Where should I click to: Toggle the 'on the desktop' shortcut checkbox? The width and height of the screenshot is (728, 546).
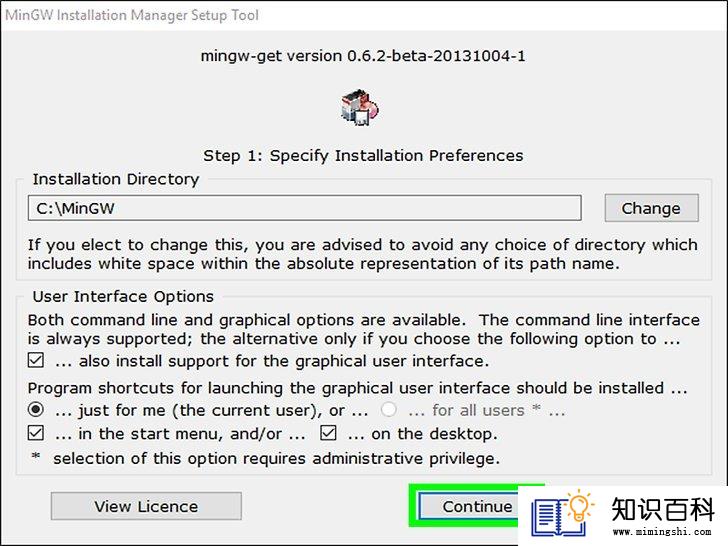(328, 433)
